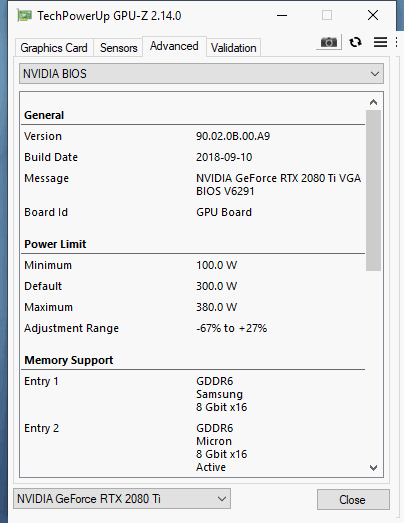Image resolution: width=404 pixels, height=523 pixels.
Task: Expand the NVIDIA BIOS dropdown
Action: [201, 74]
